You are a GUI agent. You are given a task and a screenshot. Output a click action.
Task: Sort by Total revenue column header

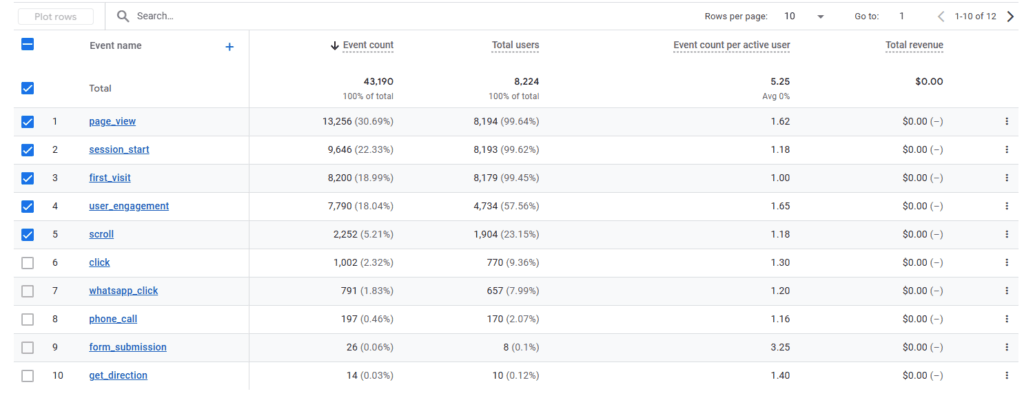tap(914, 45)
